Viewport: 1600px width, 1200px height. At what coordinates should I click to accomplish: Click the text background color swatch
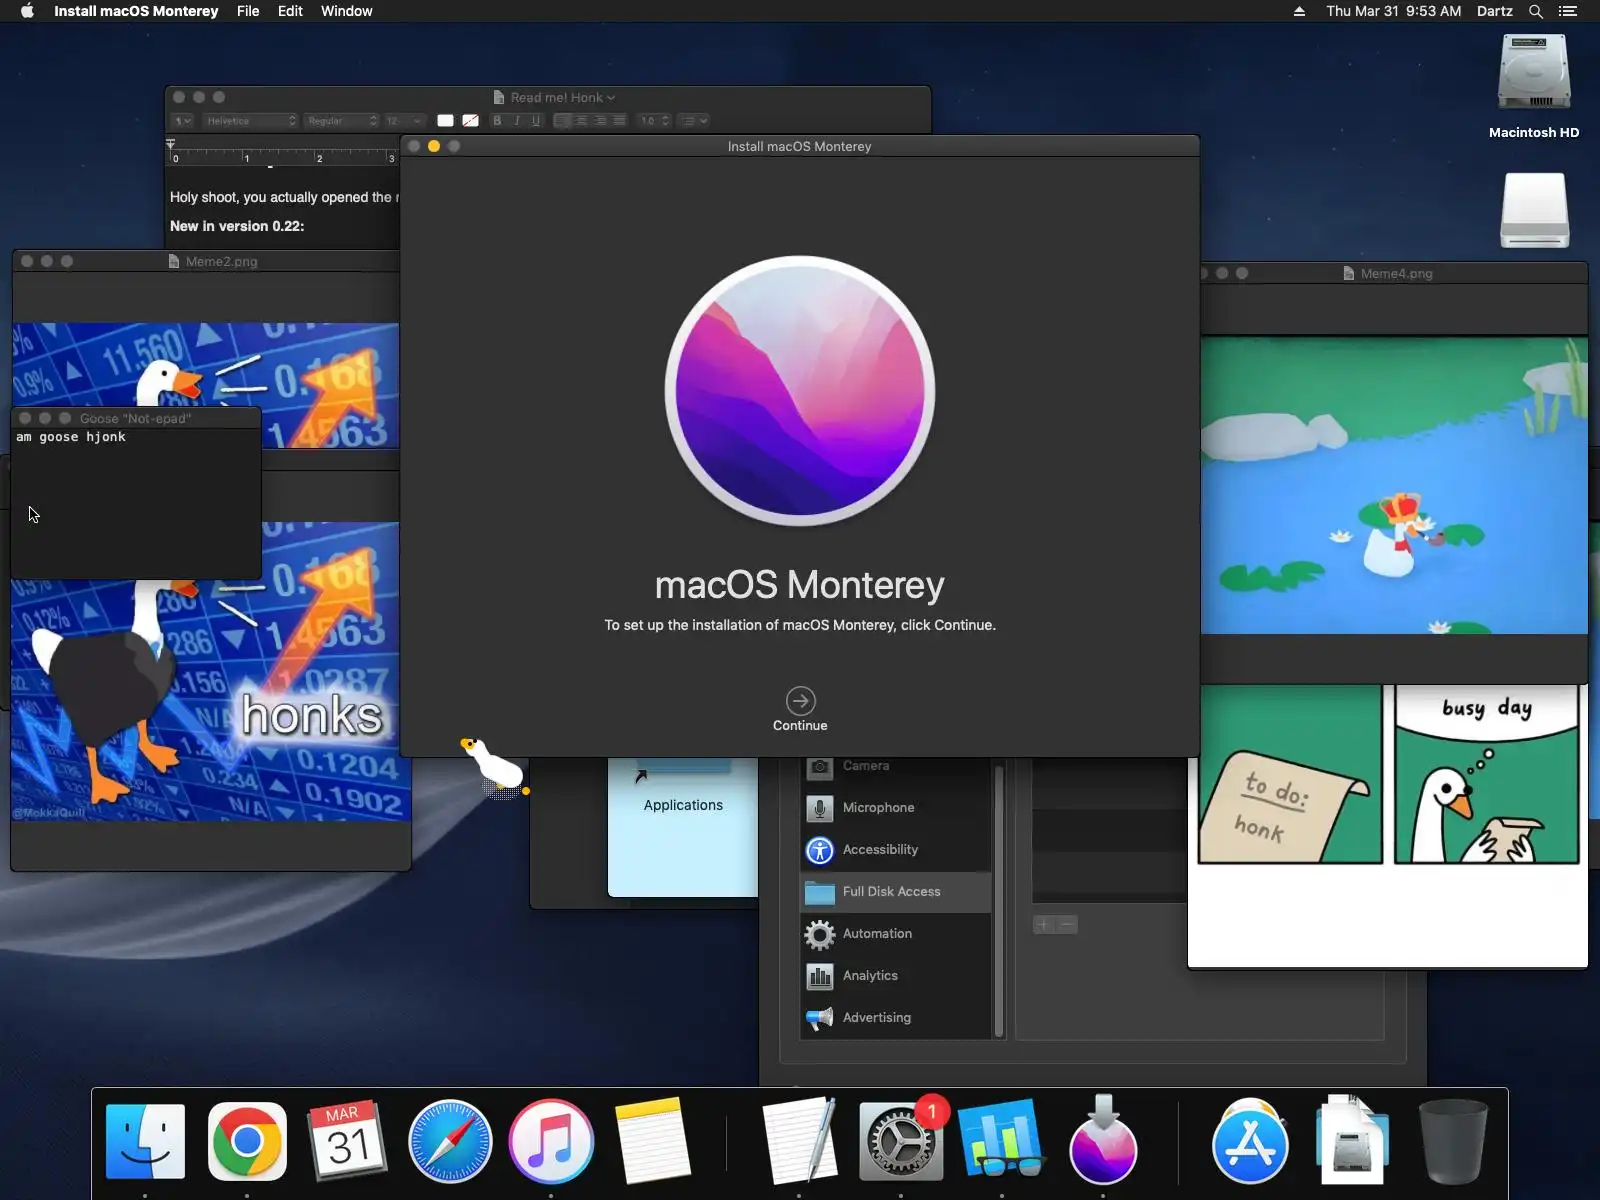tap(470, 121)
